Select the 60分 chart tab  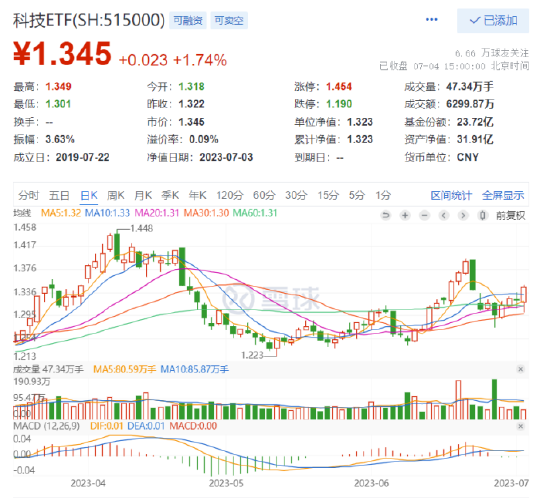pyautogui.click(x=264, y=195)
